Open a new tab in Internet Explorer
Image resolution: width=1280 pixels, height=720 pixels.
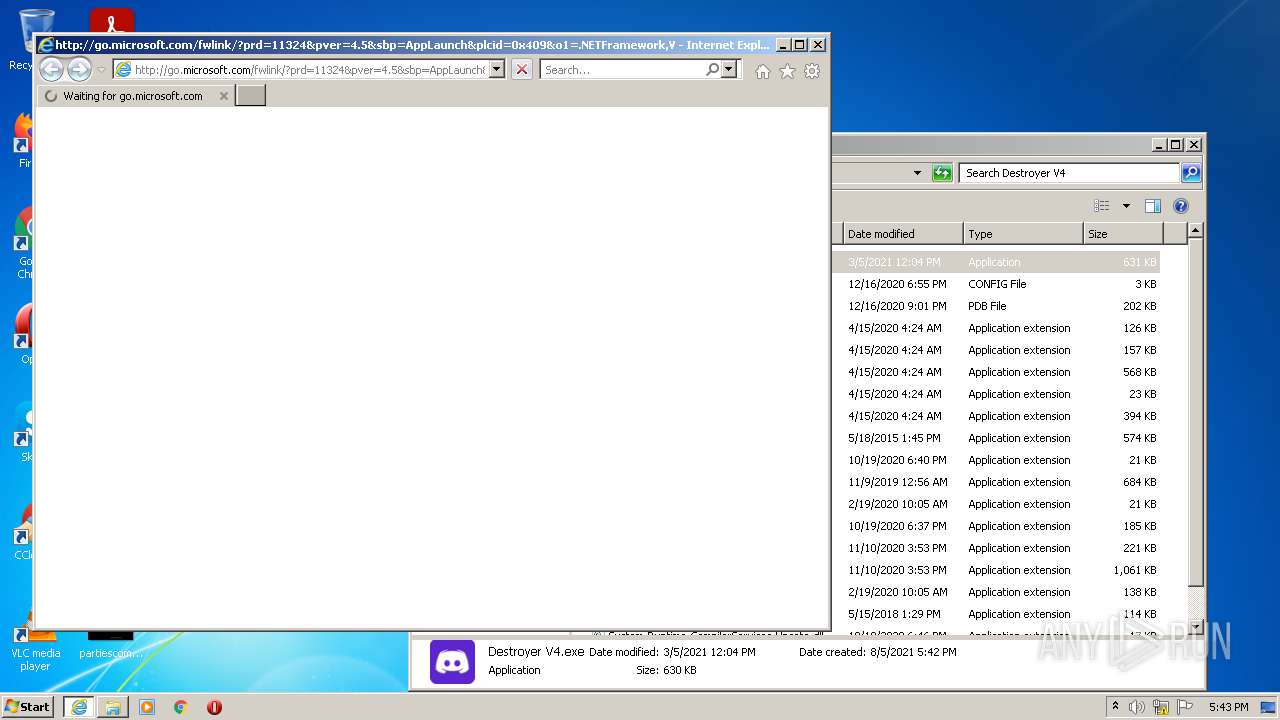250,96
